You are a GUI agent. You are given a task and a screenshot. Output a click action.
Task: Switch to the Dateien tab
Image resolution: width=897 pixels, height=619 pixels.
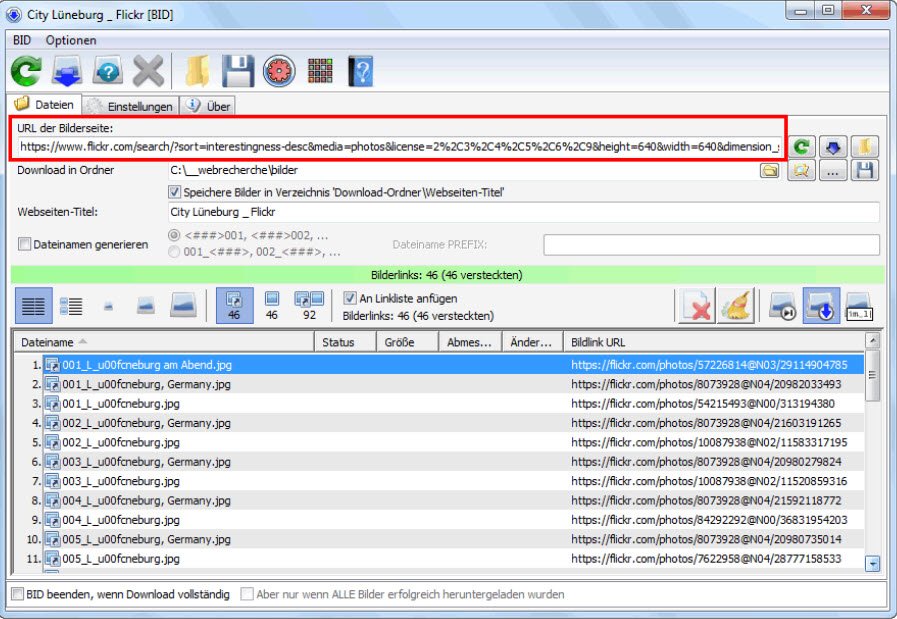(45, 105)
